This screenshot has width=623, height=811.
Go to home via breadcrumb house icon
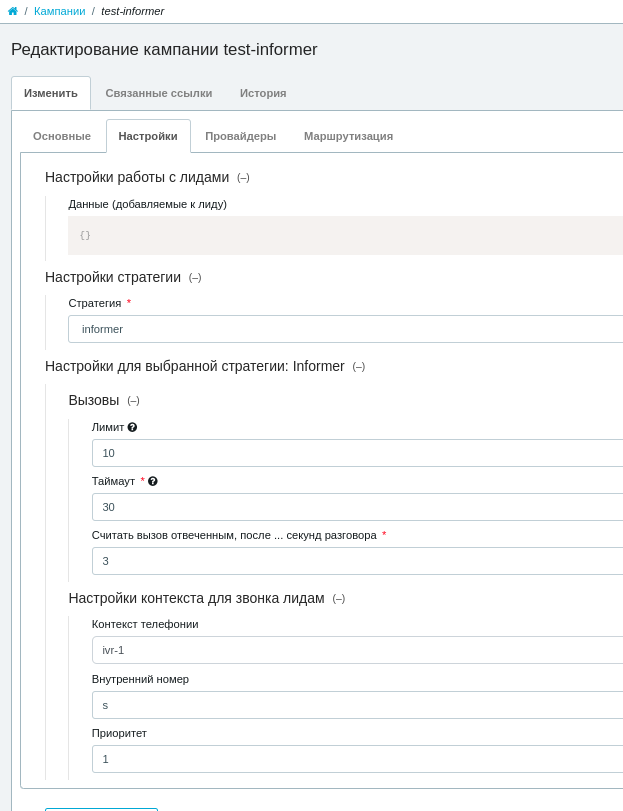pos(13,11)
